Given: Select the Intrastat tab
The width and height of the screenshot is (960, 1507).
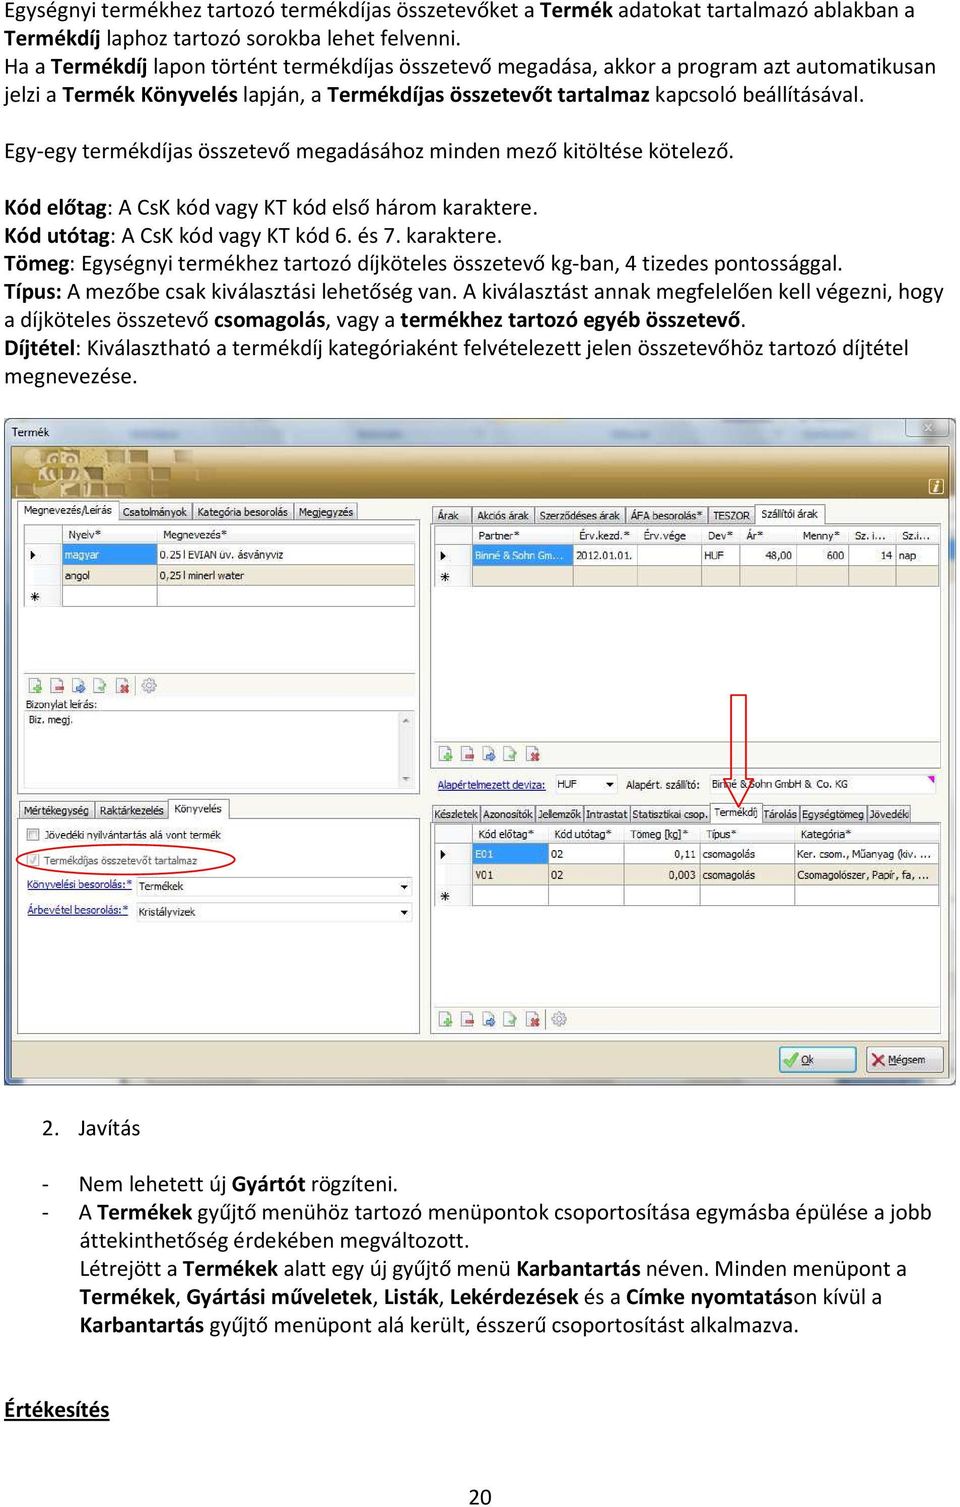Looking at the screenshot, I should click(607, 815).
